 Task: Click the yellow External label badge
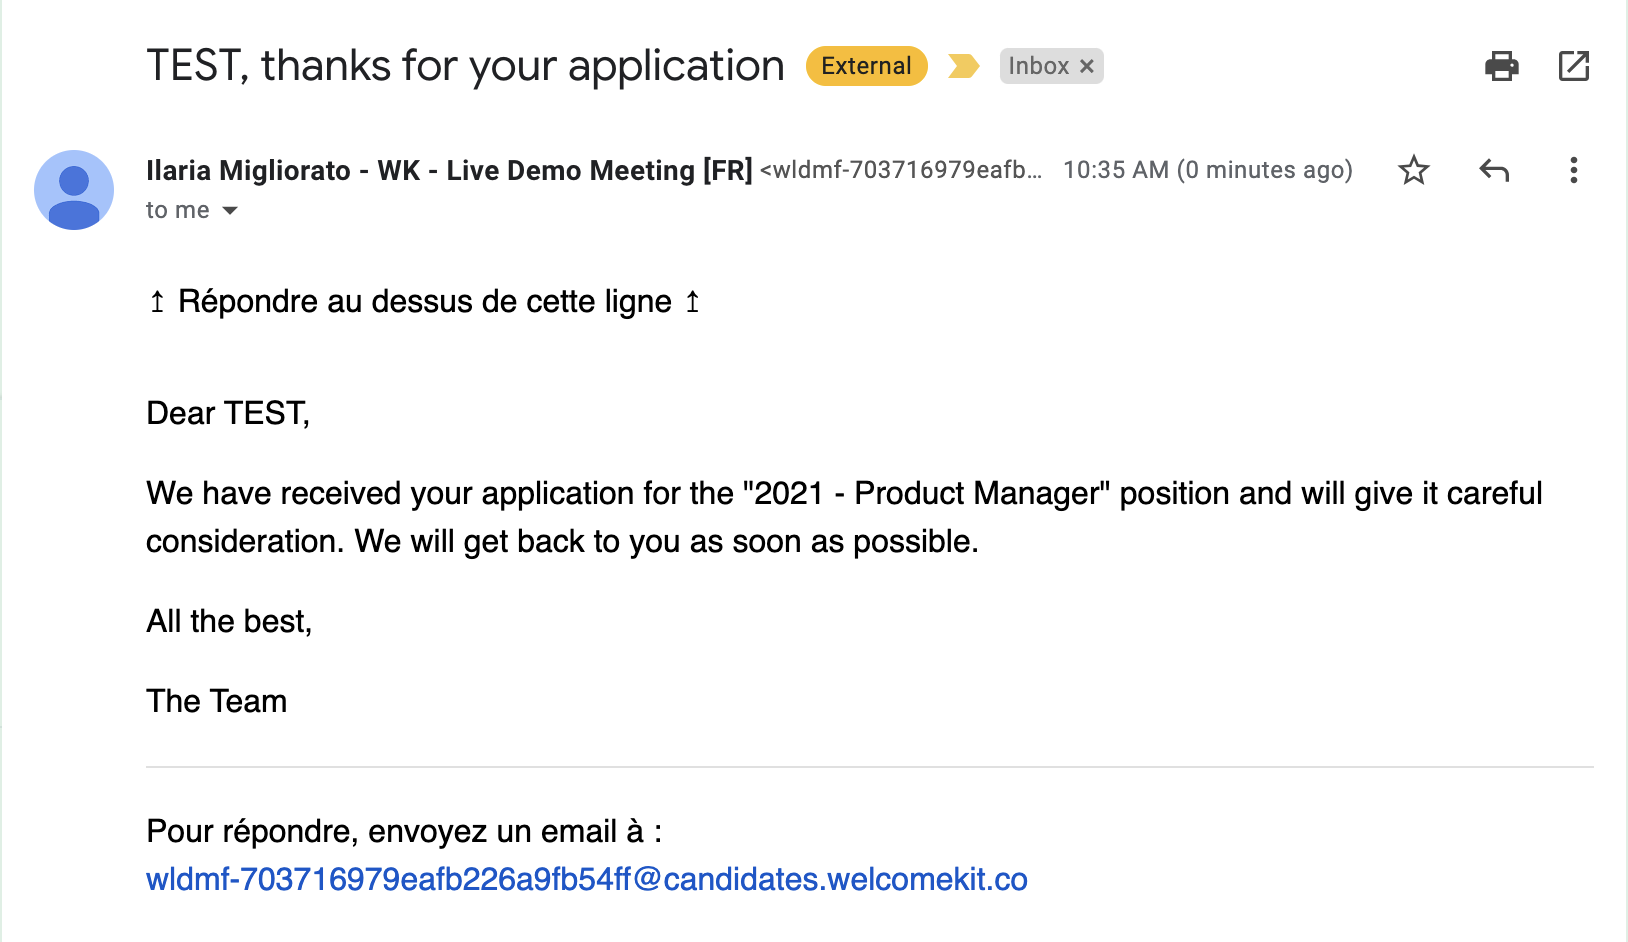click(x=866, y=66)
